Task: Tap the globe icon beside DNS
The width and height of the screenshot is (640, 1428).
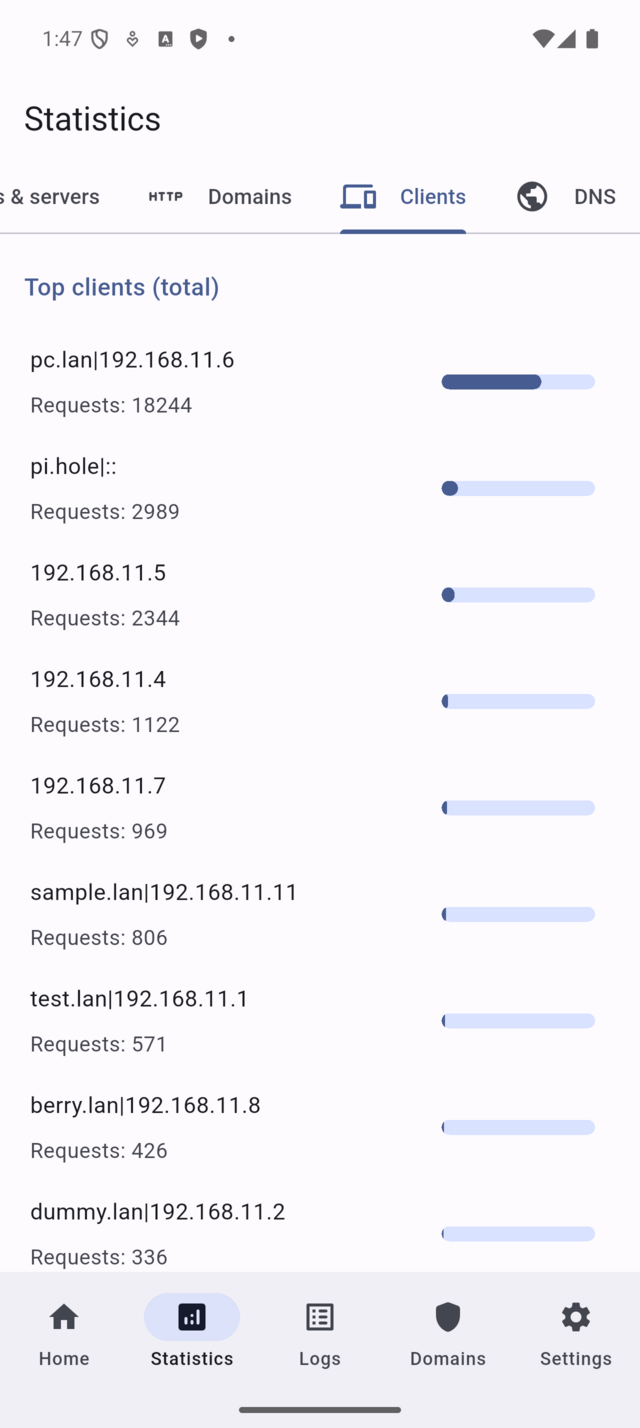Action: [532, 196]
